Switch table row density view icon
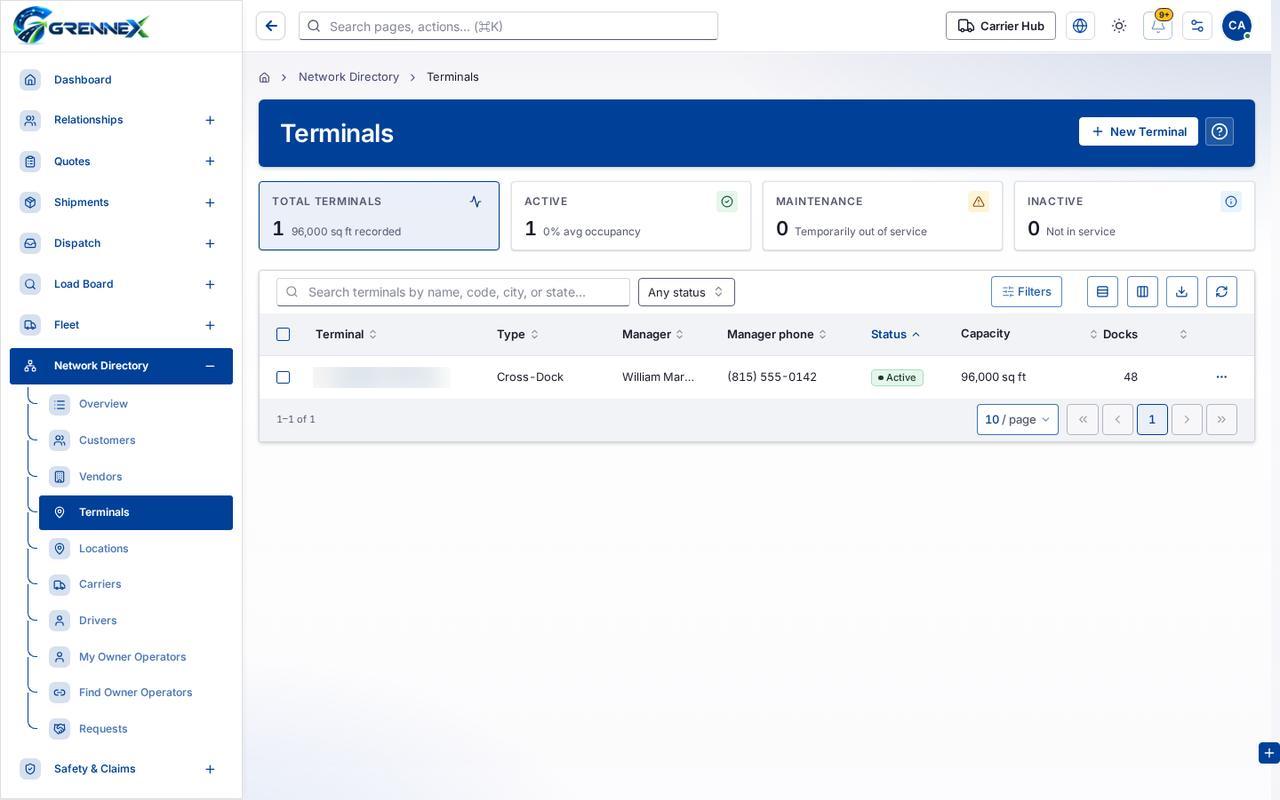The height and width of the screenshot is (800, 1280). [1102, 292]
